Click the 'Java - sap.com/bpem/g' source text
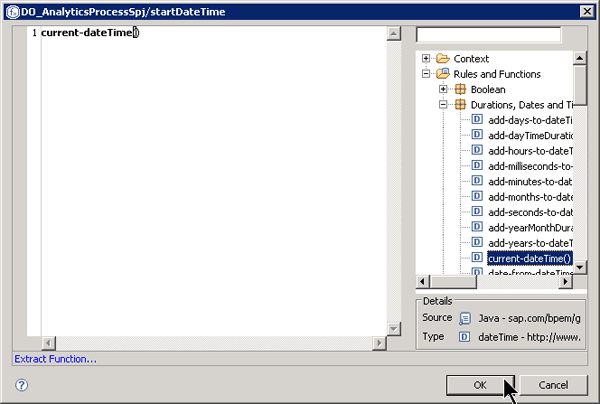The height and width of the screenshot is (404, 600). coord(529,318)
